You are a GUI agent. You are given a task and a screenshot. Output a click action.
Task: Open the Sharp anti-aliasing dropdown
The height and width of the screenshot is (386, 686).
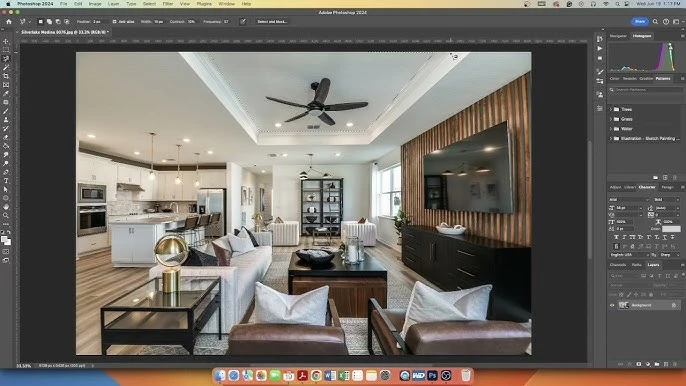[x=670, y=255]
